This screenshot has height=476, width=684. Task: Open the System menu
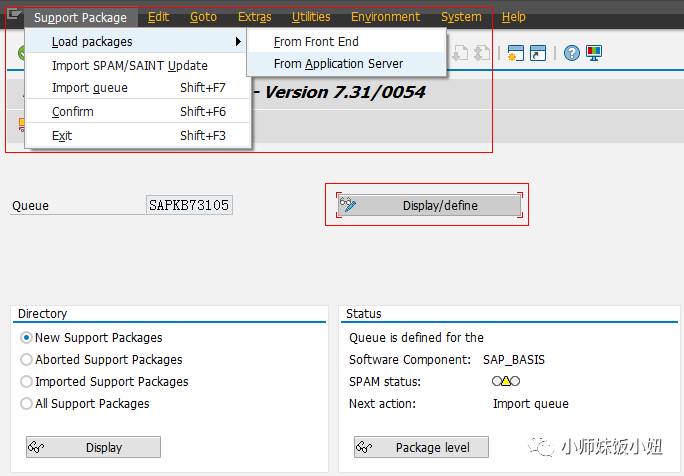click(461, 17)
